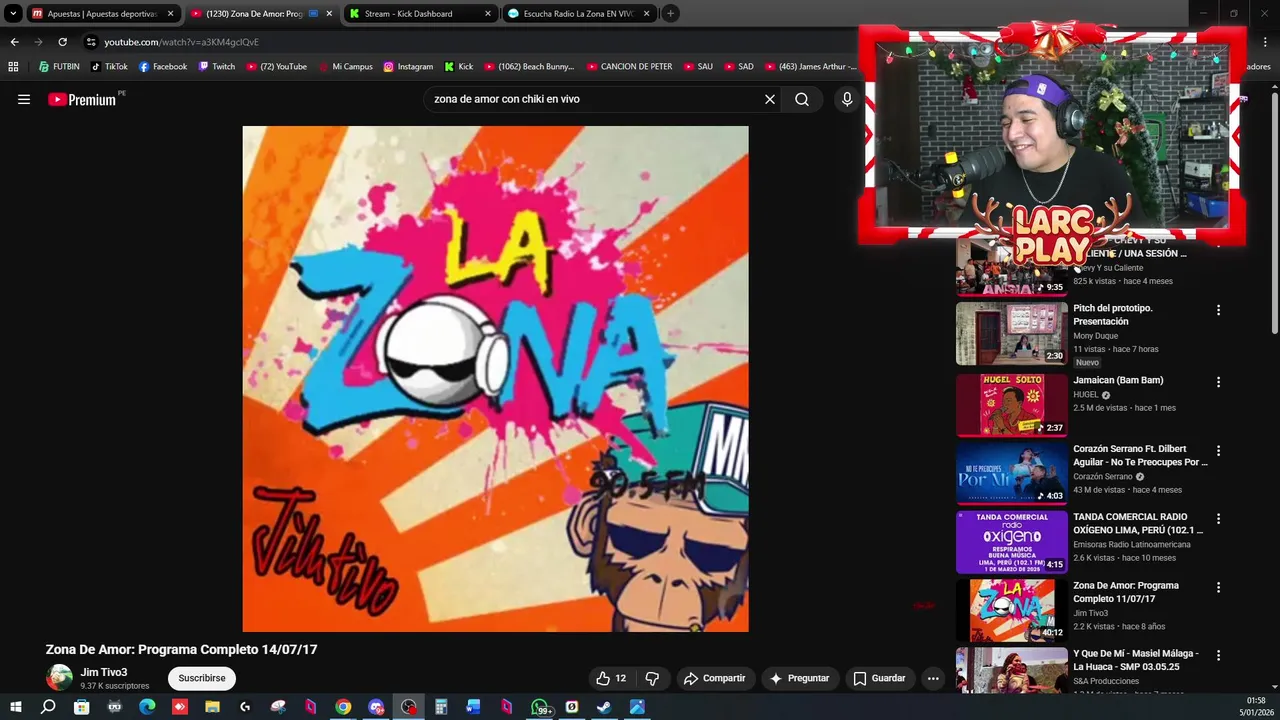Open options for Corazón Serrano video
Viewport: 1280px width, 720px height.
tap(1218, 451)
